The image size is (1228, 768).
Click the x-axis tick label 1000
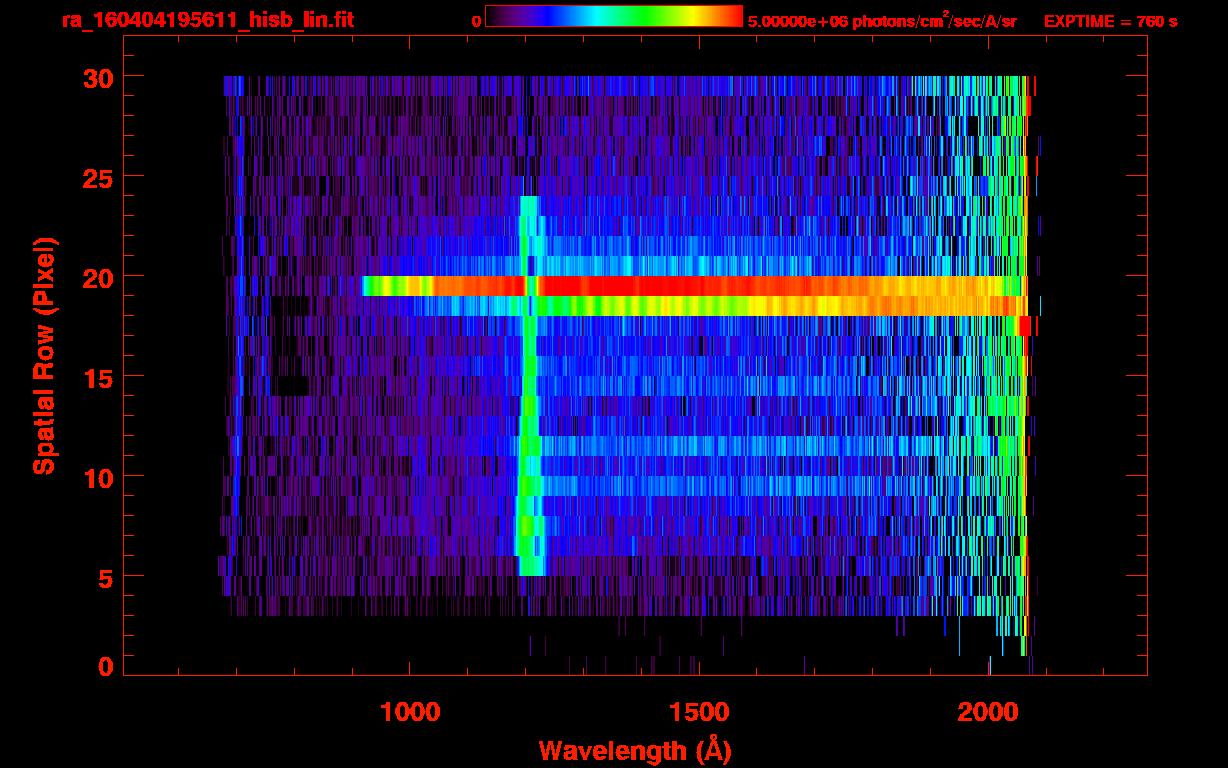click(410, 711)
